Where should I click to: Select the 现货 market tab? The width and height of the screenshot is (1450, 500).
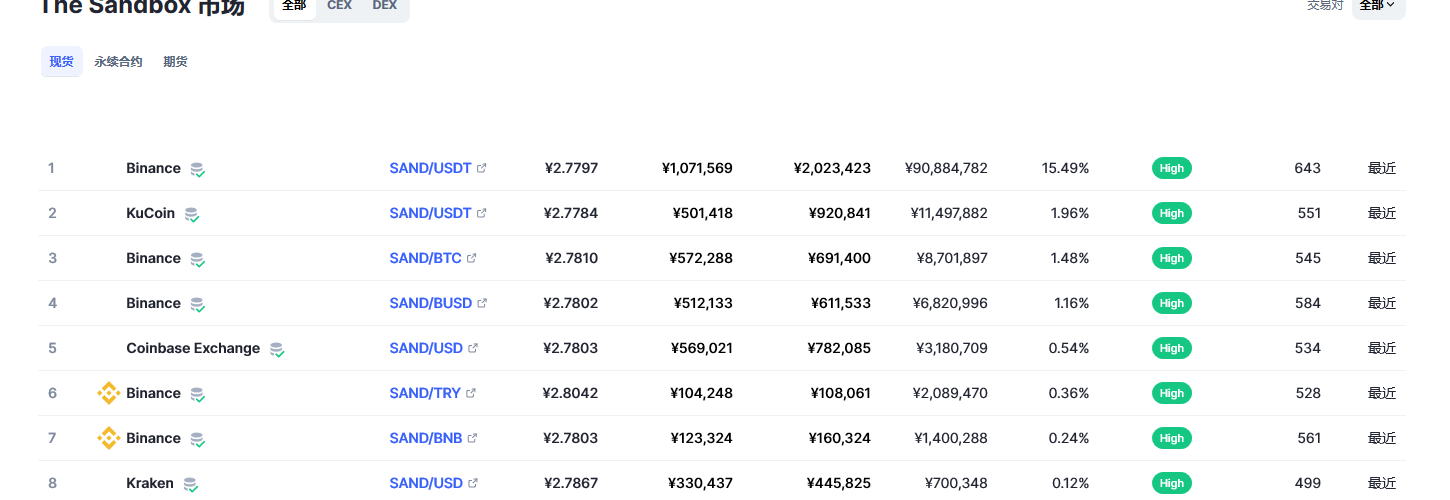(x=62, y=62)
